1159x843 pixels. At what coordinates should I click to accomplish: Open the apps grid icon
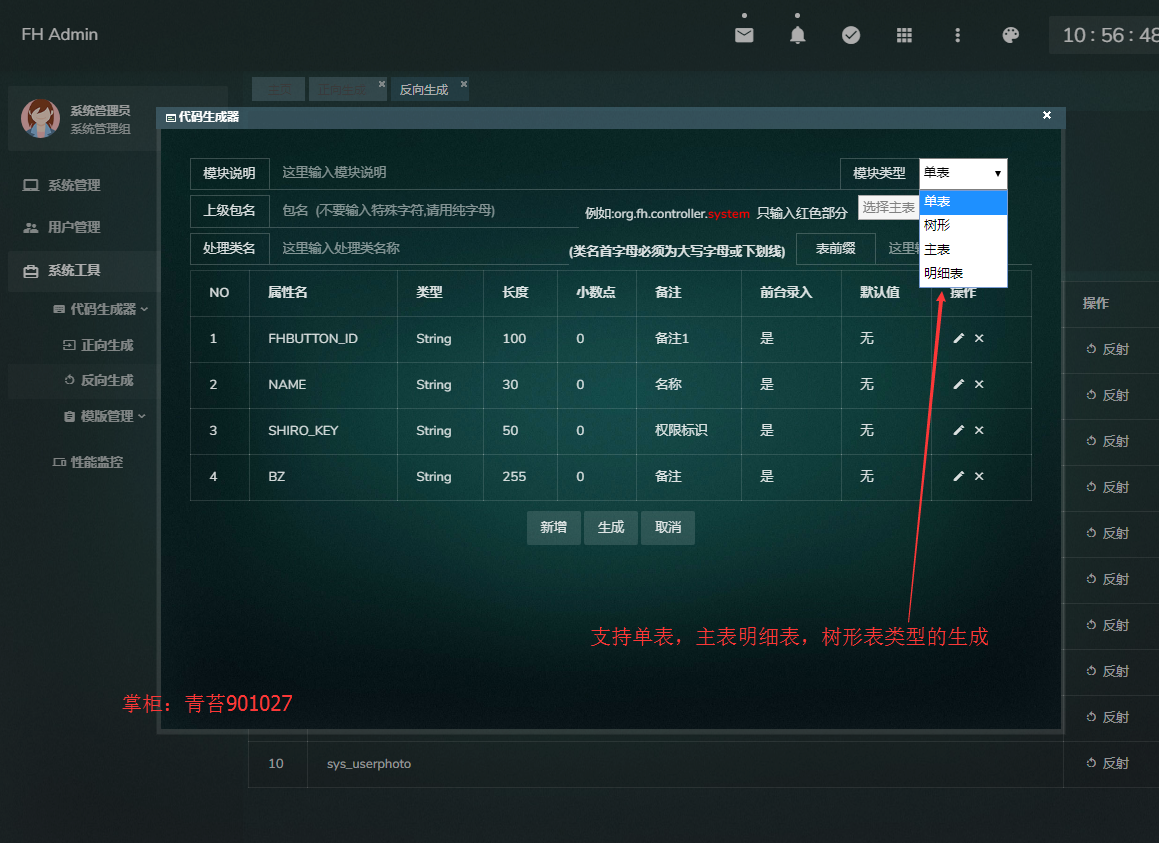pos(904,35)
